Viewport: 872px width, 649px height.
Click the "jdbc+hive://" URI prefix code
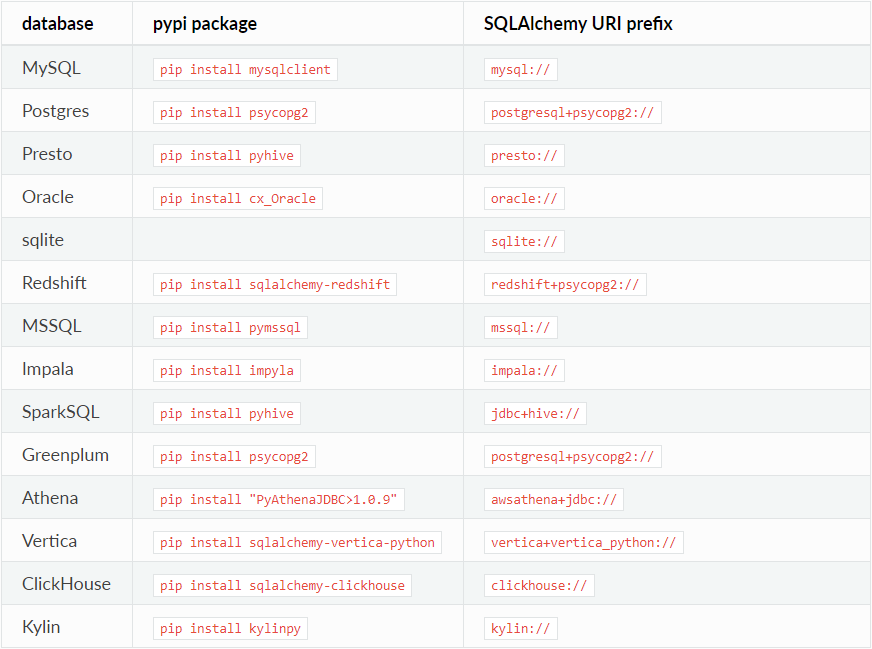point(535,413)
